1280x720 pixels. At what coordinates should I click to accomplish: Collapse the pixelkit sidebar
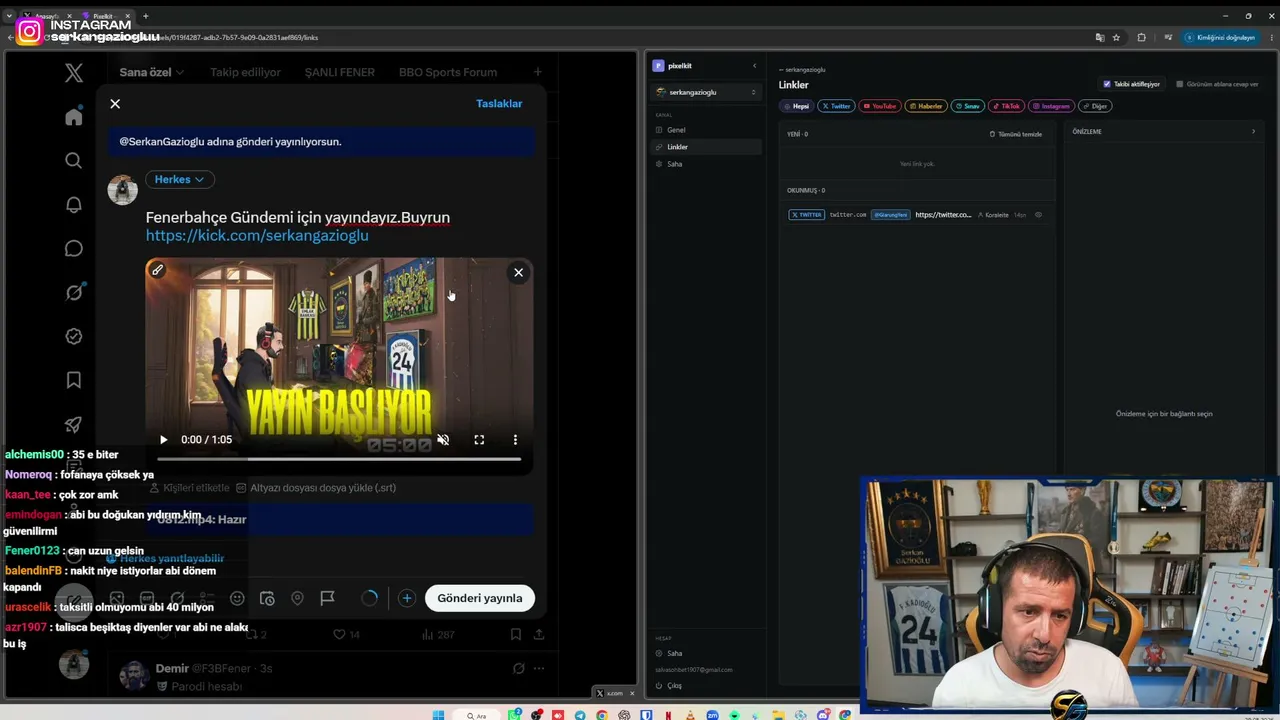point(755,66)
